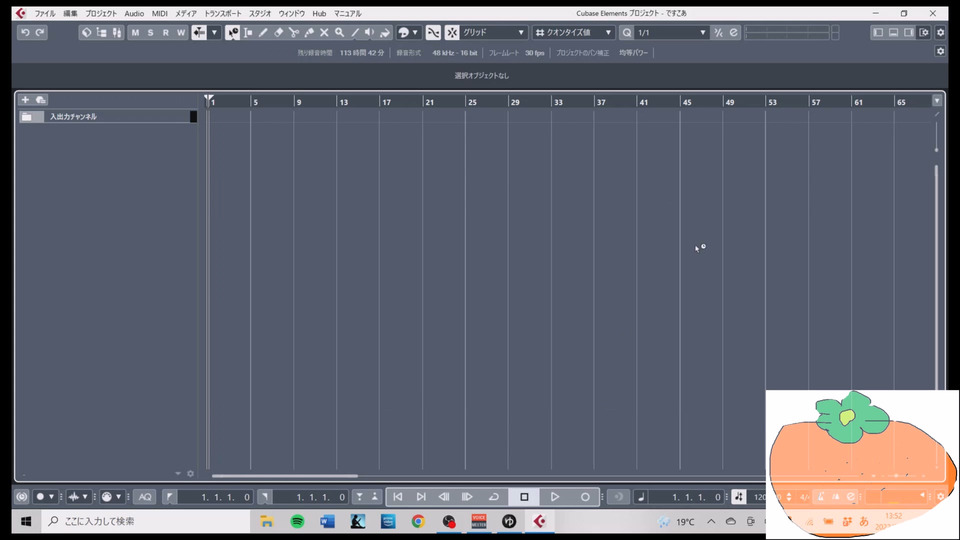Open the setup window layout settings

click(924, 32)
